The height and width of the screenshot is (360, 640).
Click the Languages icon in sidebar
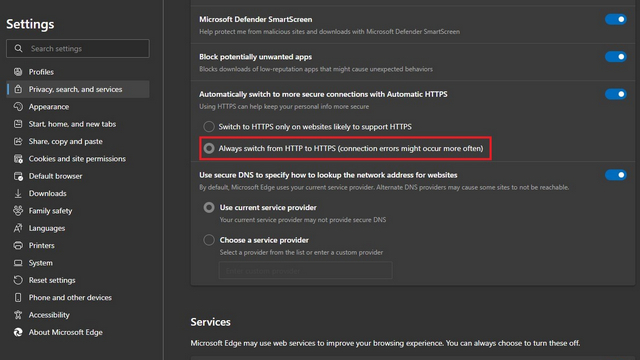18,228
